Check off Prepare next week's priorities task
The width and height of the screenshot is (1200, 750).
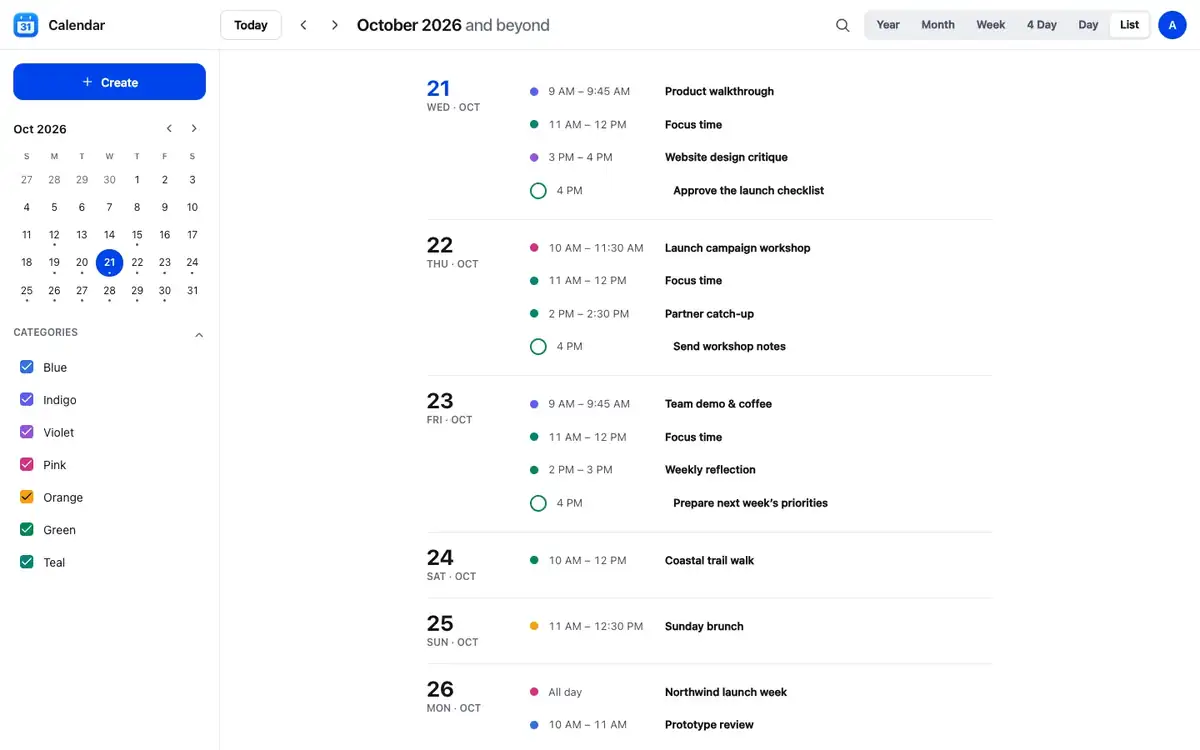pos(538,503)
